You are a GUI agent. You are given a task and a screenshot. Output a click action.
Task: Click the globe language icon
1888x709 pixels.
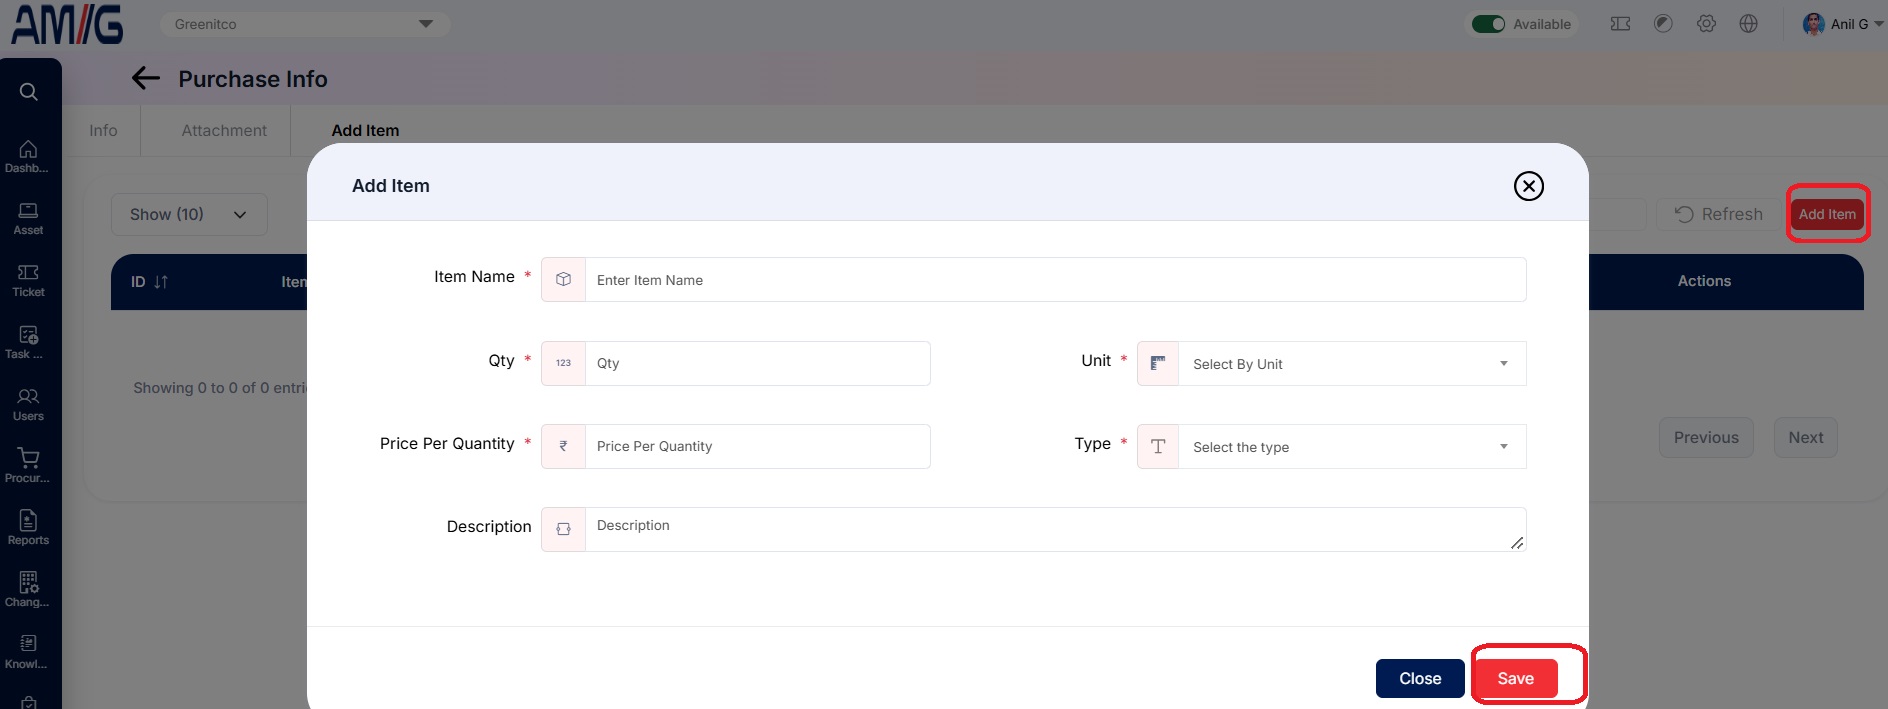pyautogui.click(x=1748, y=24)
